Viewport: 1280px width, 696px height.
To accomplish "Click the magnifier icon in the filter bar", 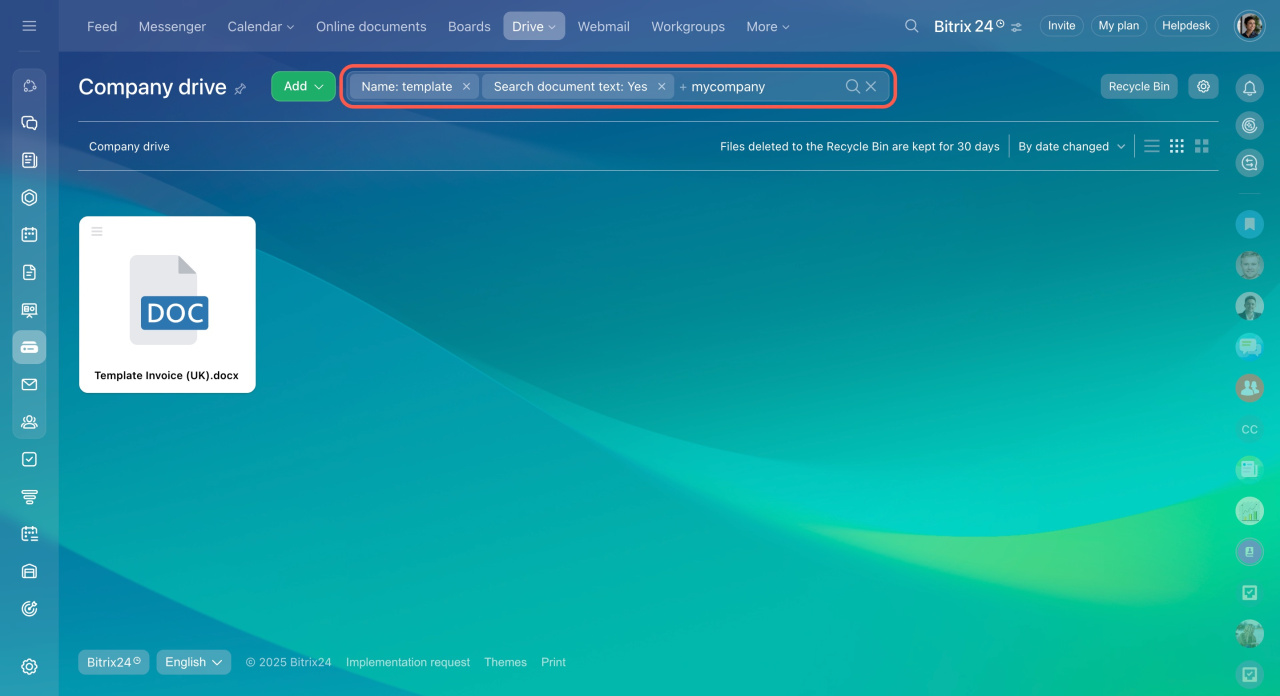I will coord(852,87).
